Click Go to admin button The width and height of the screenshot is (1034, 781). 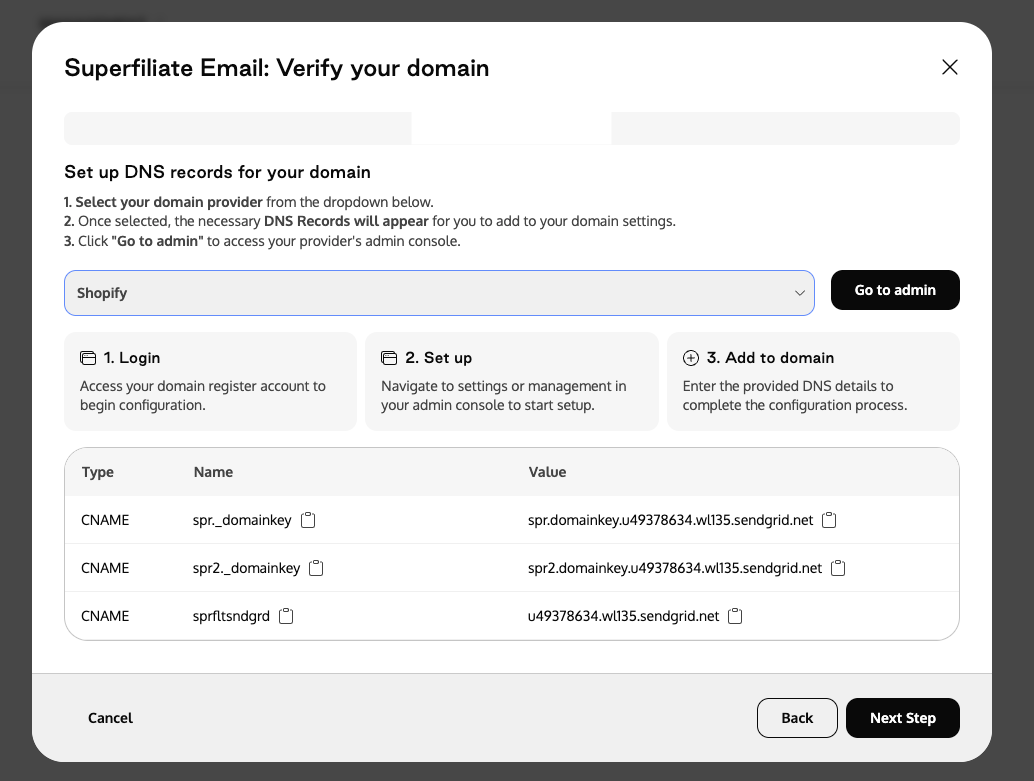[895, 290]
